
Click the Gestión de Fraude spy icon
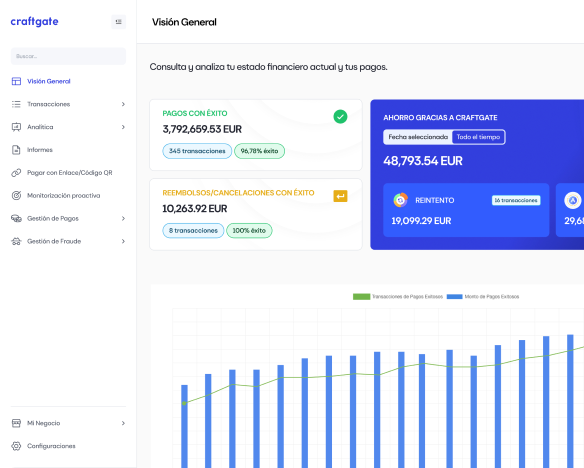pos(16,241)
